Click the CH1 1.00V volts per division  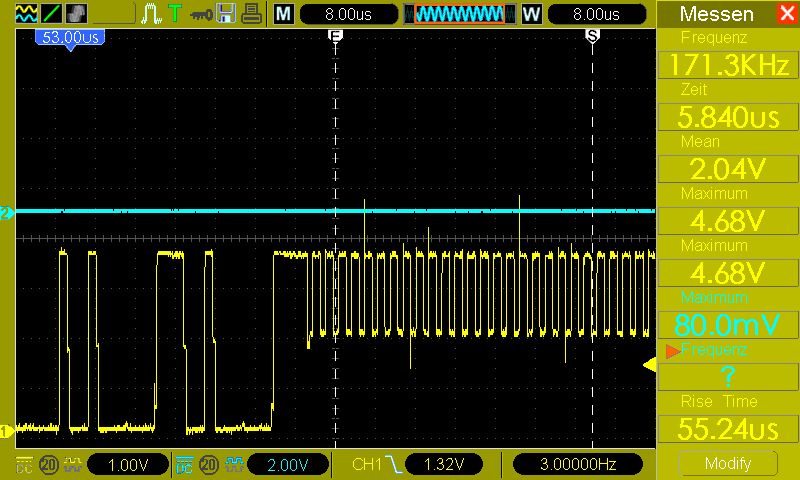pos(128,465)
